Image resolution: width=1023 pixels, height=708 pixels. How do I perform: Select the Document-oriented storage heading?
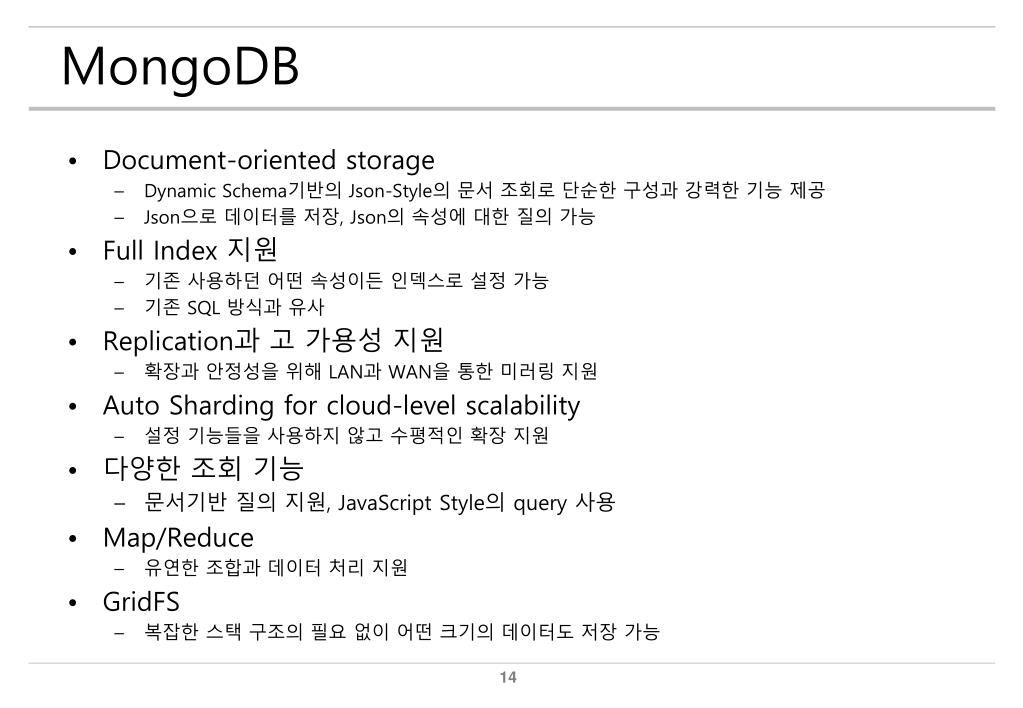(269, 161)
